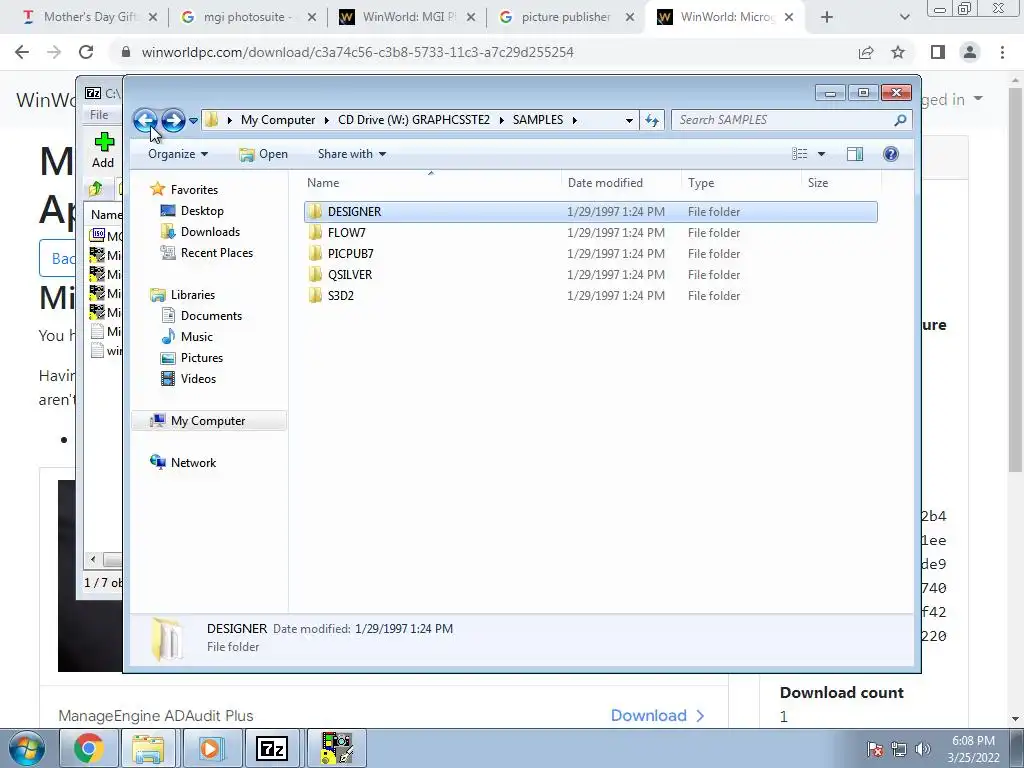Click the Change your view icon
Viewport: 1024px width, 768px height.
800,154
